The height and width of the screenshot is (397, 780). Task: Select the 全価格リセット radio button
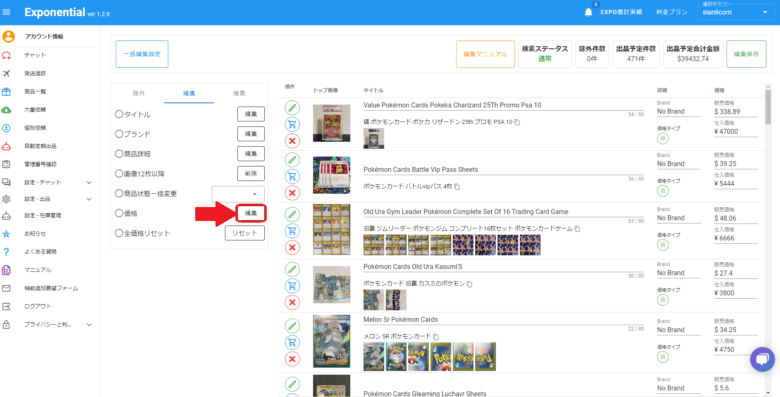click(x=118, y=233)
